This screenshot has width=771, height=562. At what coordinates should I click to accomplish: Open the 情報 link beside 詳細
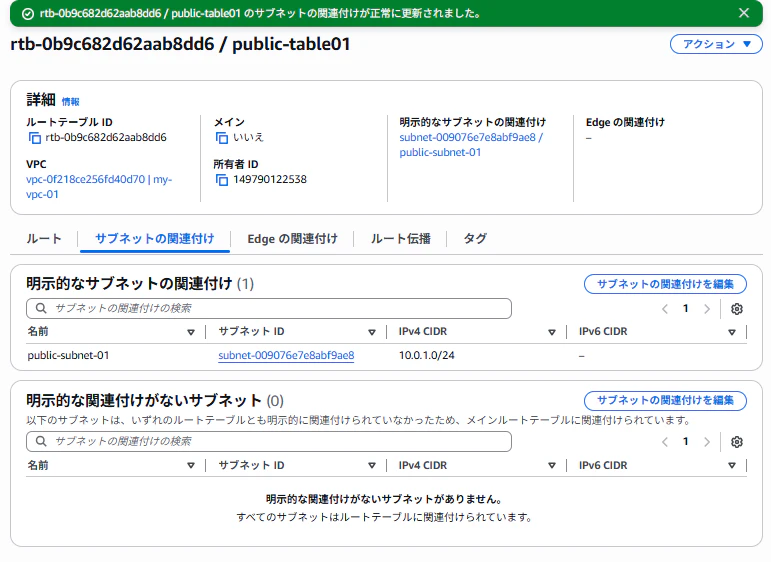[x=70, y=102]
